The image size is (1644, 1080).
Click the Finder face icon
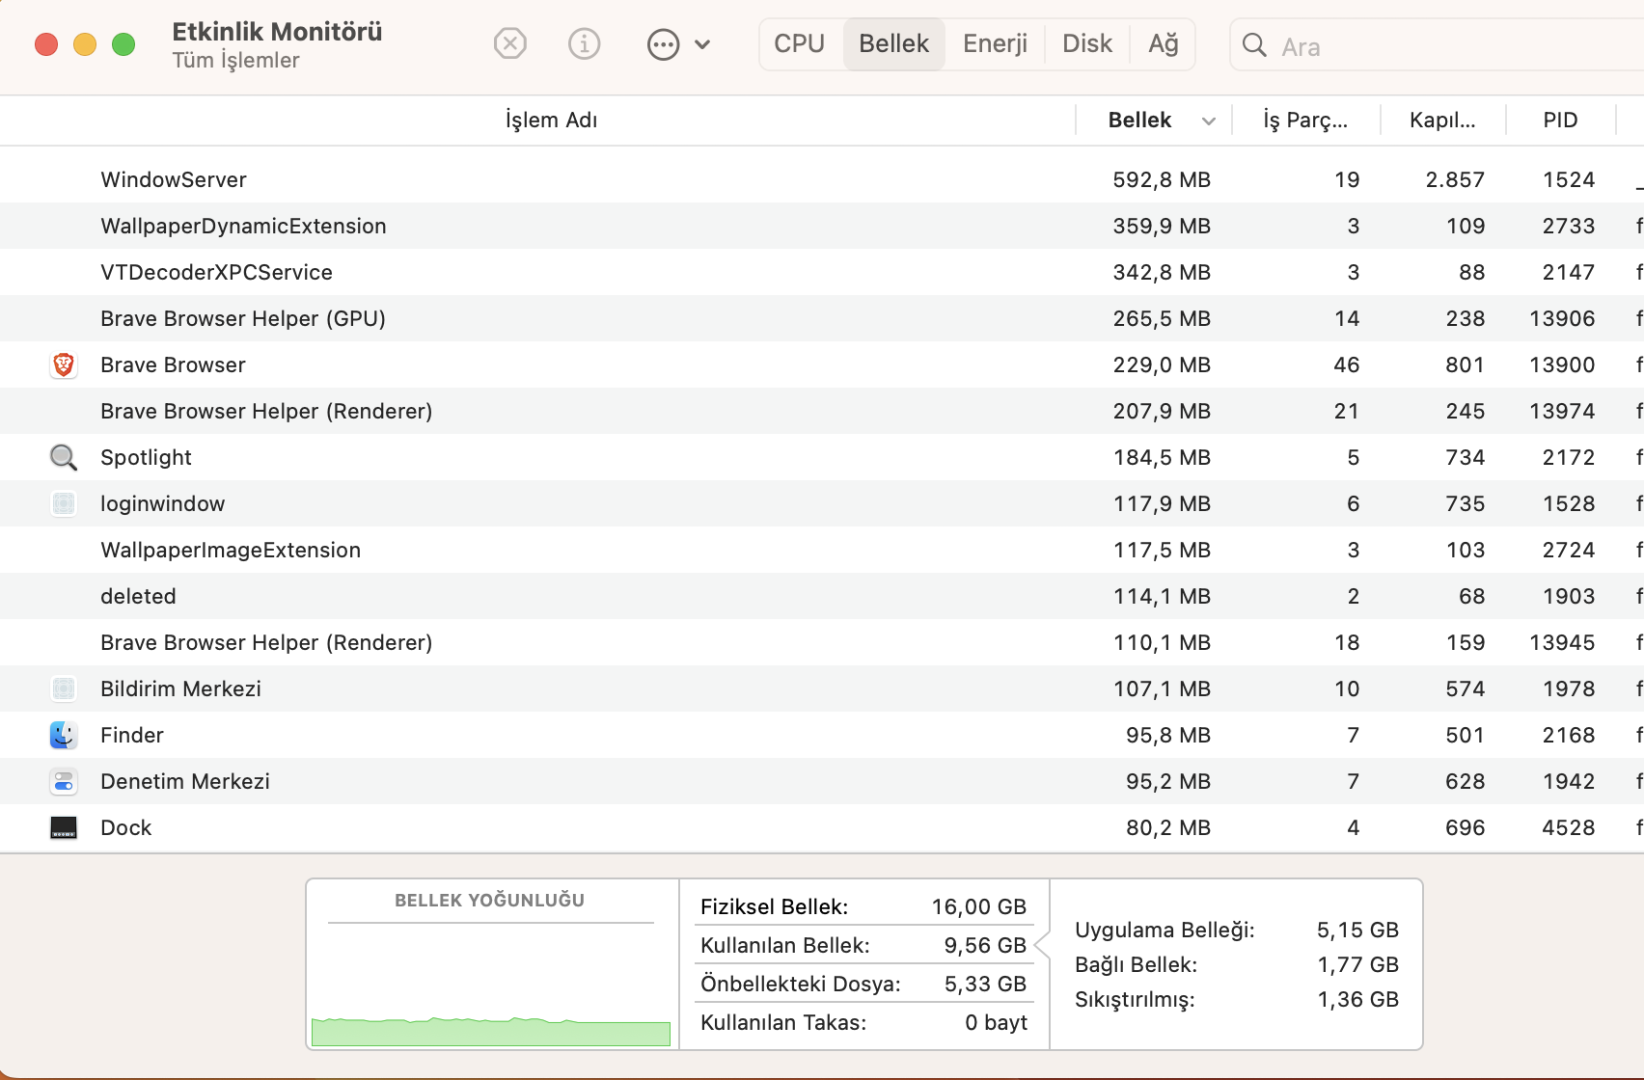point(63,735)
